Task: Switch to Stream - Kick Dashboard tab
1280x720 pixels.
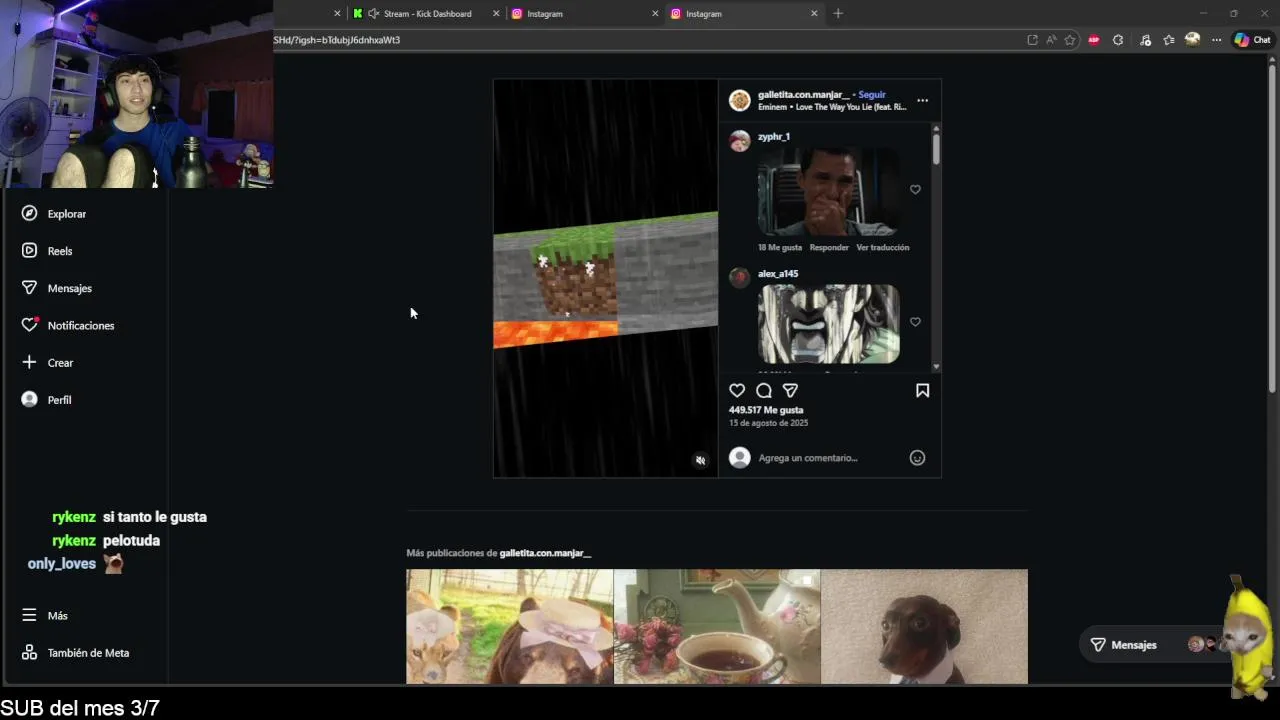Action: point(427,14)
